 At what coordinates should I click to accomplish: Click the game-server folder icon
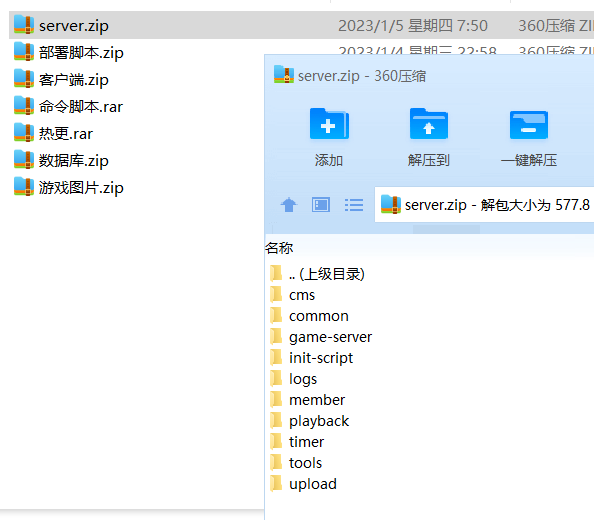[276, 336]
